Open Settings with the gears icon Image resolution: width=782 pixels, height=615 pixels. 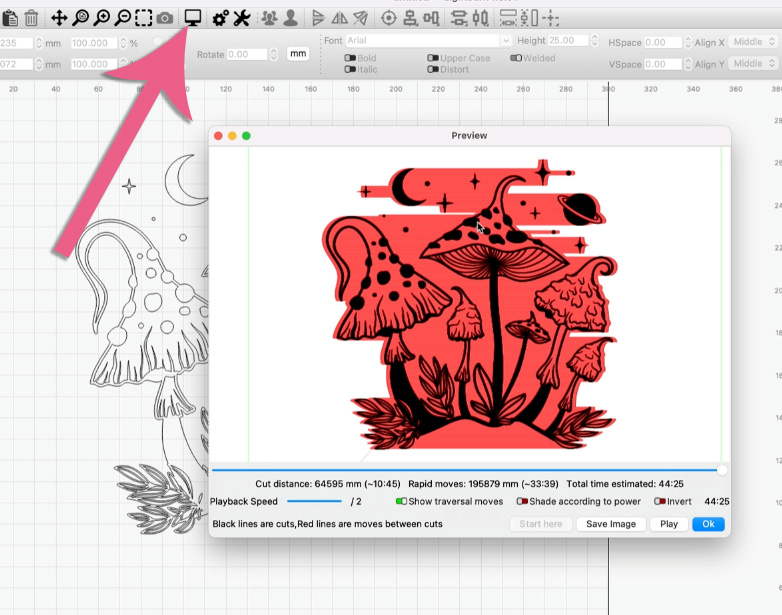coord(220,18)
